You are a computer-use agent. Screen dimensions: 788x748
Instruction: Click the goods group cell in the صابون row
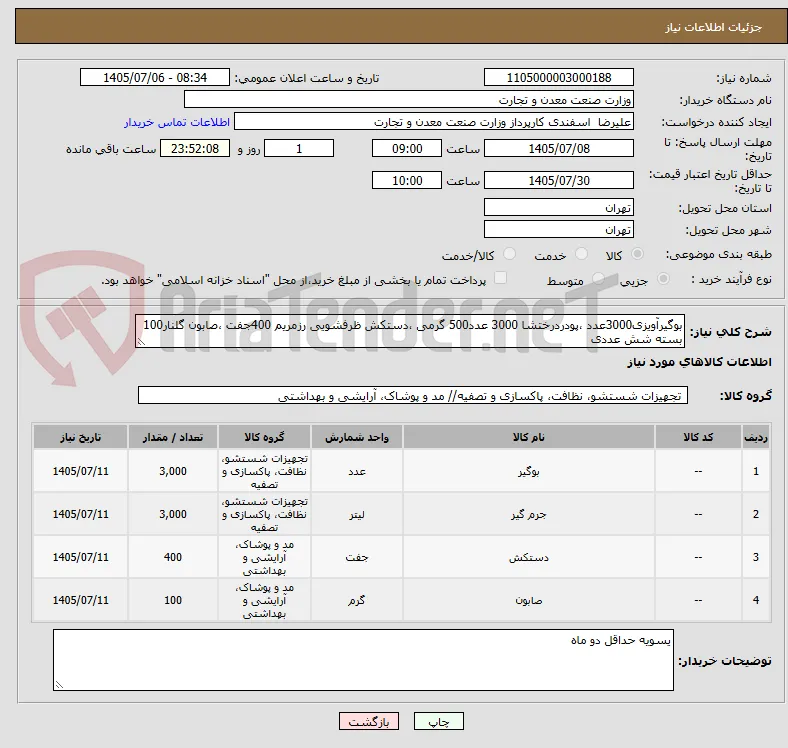264,600
